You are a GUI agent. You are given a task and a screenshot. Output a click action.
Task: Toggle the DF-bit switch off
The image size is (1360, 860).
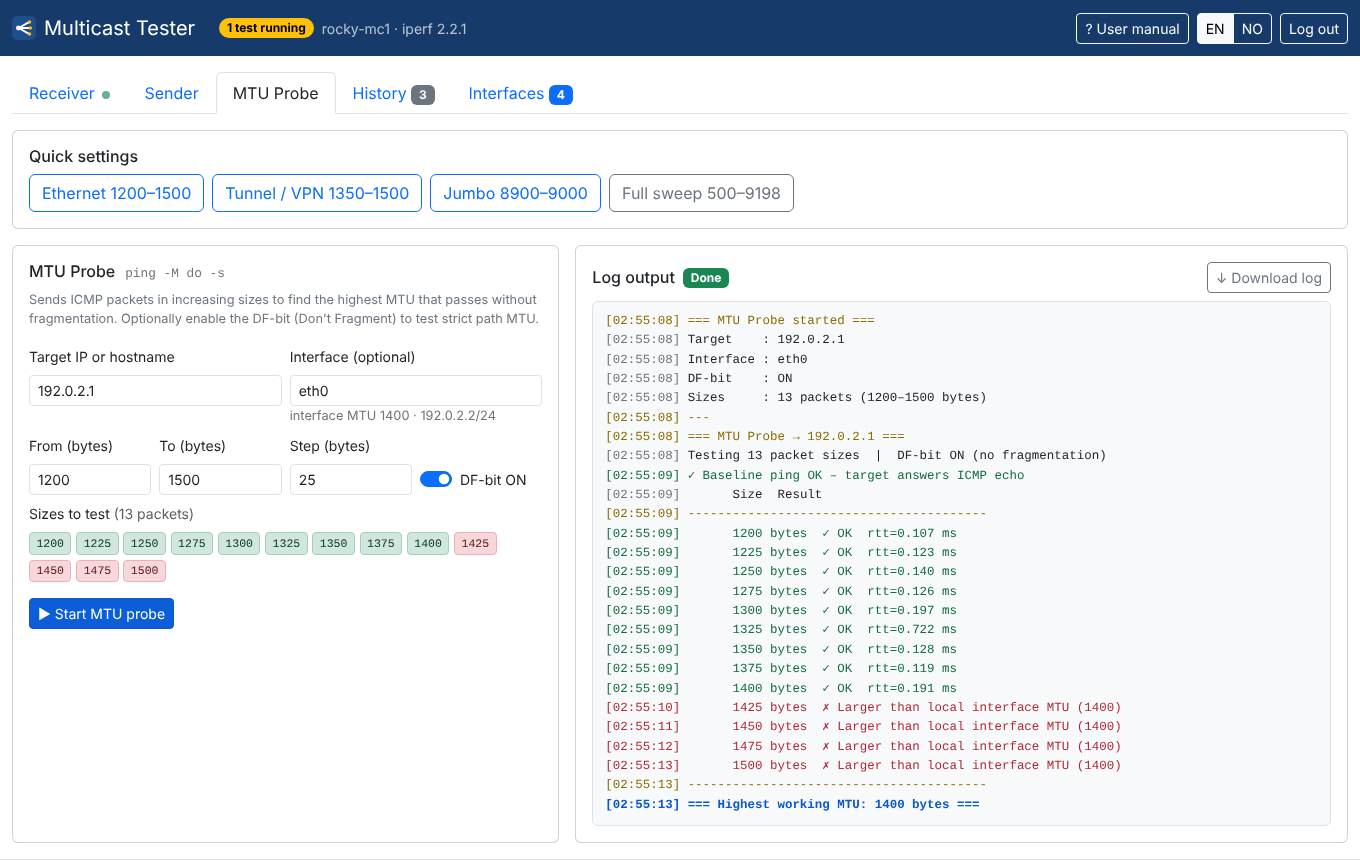436,479
